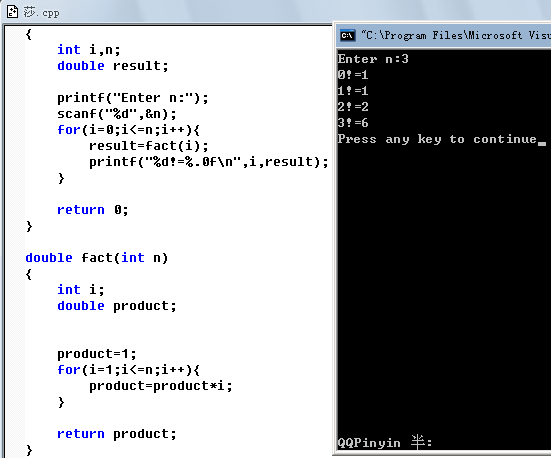Click the for(i=0;i<=n;i++){ loop line

(129, 130)
